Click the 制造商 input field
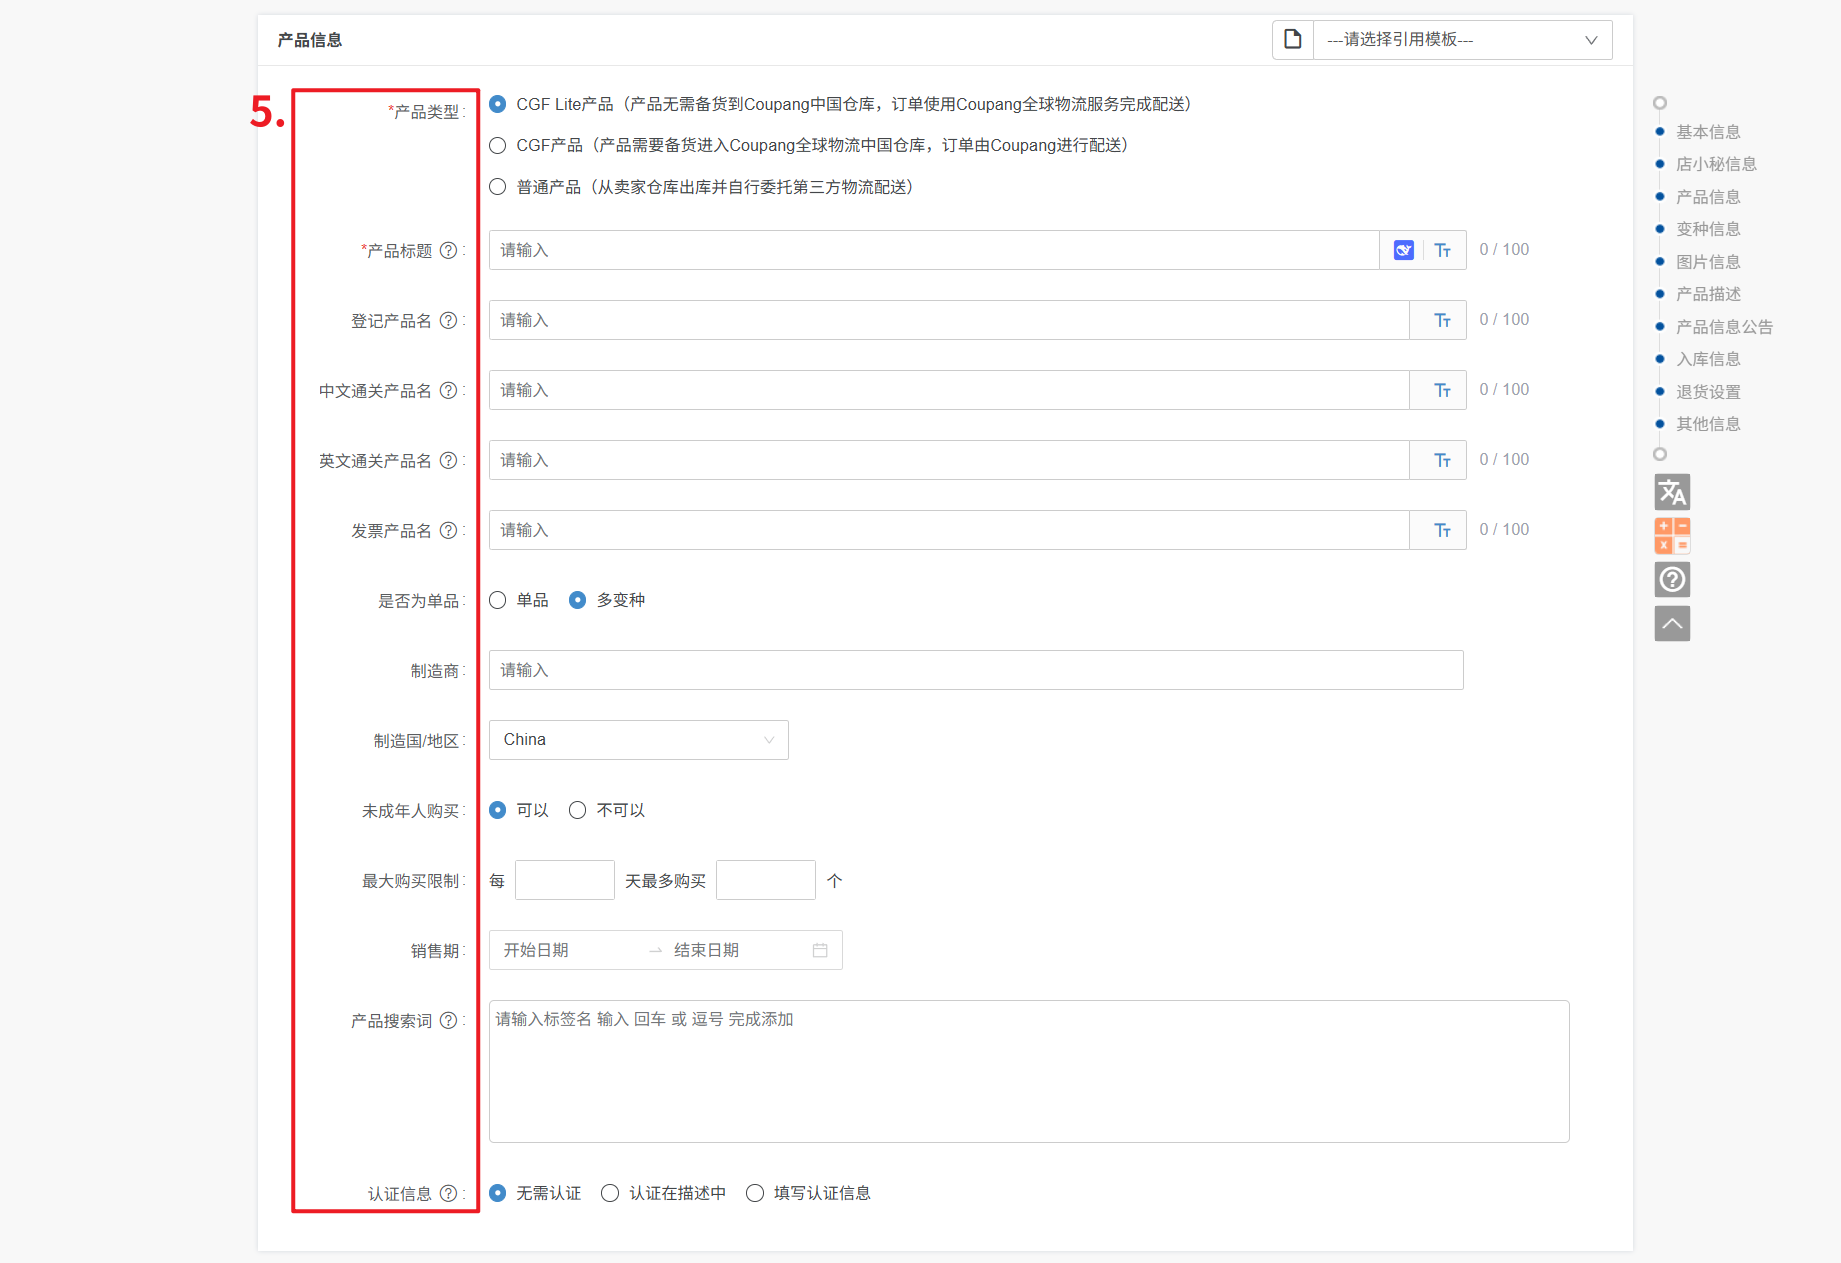 coord(975,670)
